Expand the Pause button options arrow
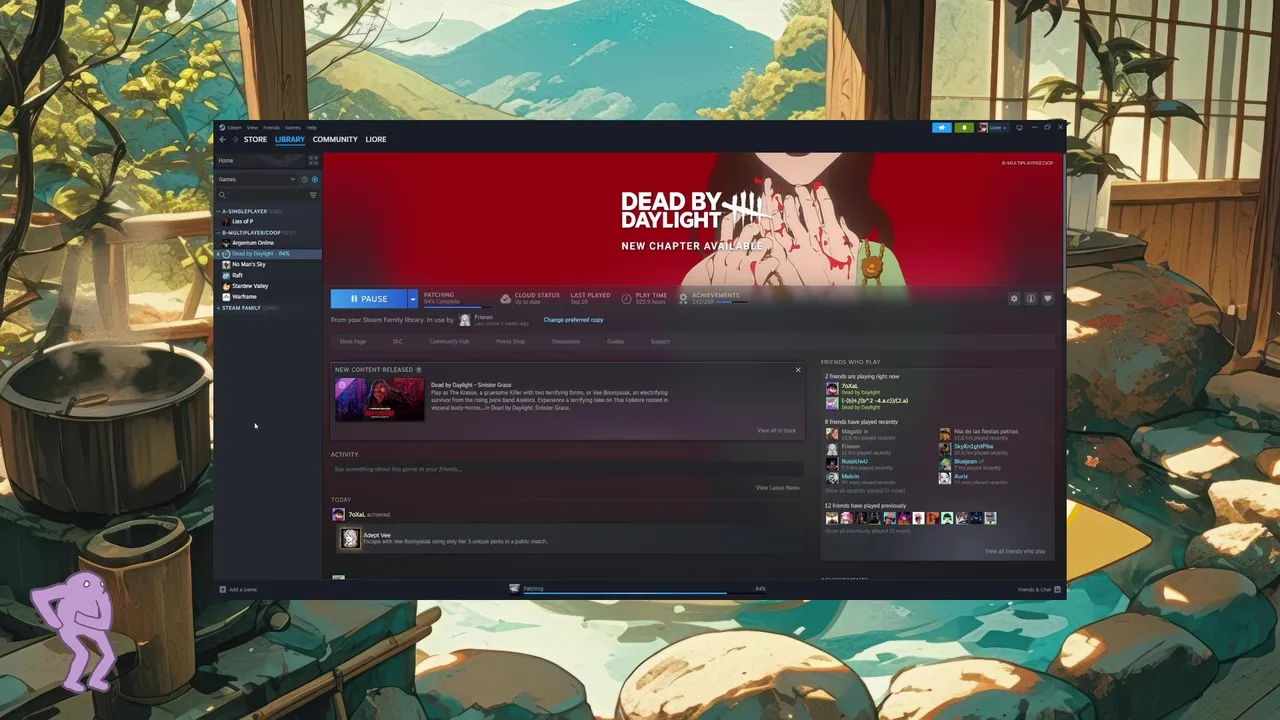Image resolution: width=1280 pixels, height=720 pixels. tap(412, 298)
